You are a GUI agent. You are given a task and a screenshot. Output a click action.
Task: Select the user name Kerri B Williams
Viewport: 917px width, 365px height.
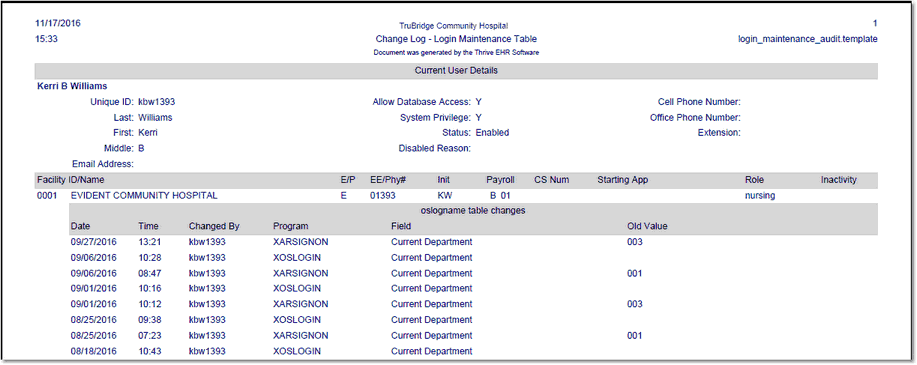(72, 86)
